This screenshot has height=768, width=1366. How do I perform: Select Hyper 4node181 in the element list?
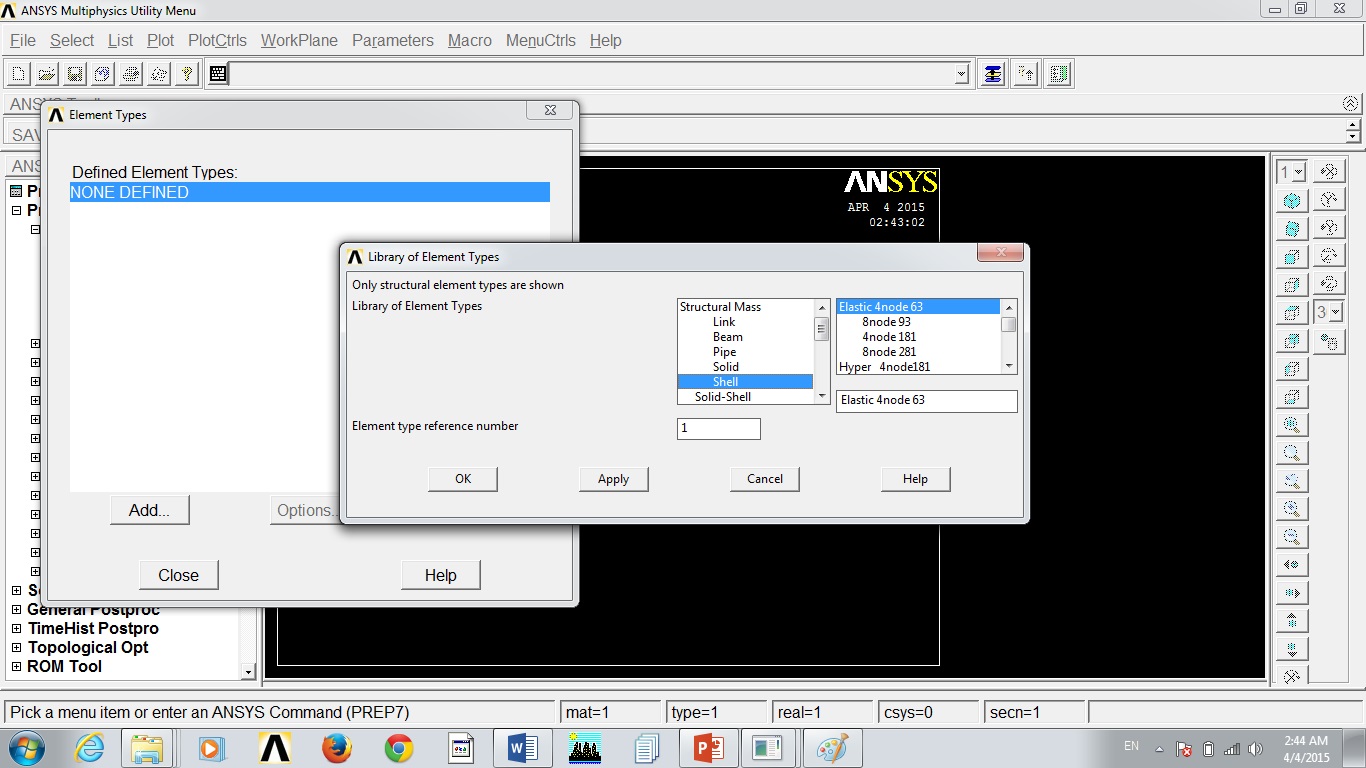coord(918,367)
